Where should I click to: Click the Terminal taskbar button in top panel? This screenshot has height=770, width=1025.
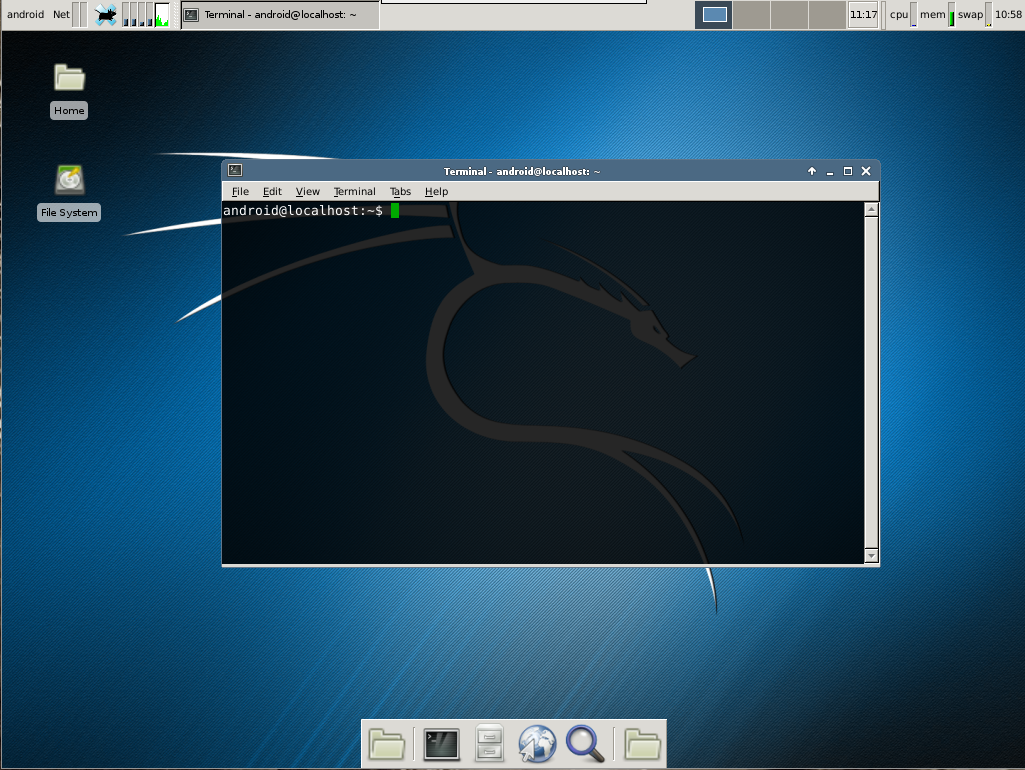coord(280,14)
